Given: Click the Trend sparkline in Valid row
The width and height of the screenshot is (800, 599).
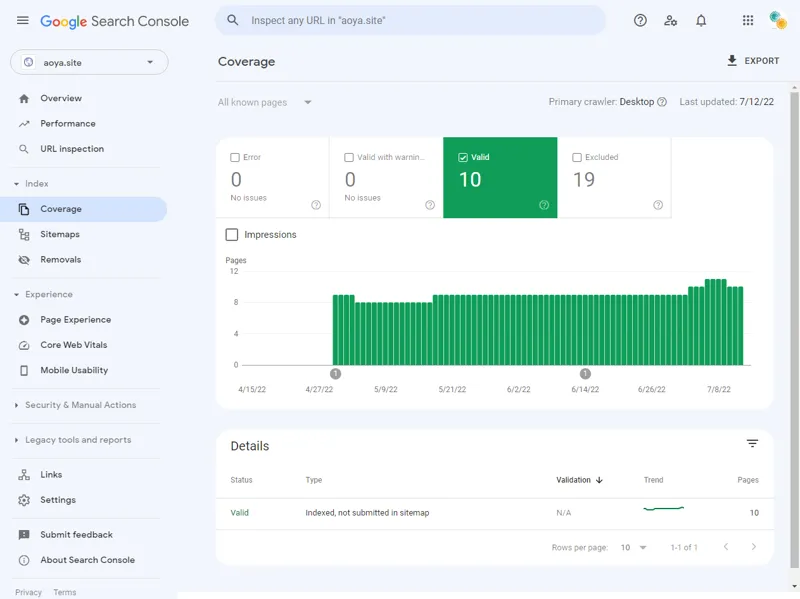Looking at the screenshot, I should 663,509.
